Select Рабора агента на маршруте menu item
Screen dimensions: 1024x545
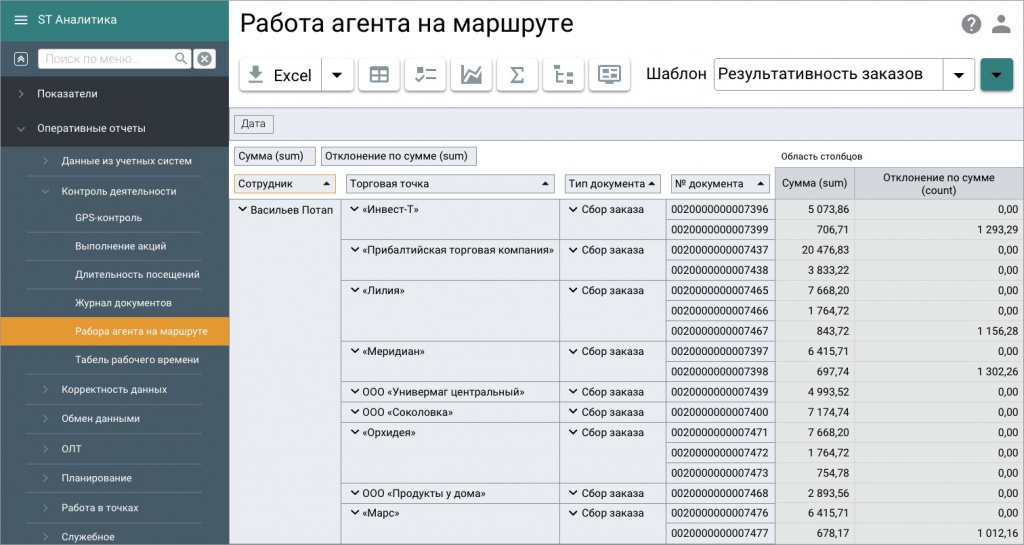(x=114, y=331)
